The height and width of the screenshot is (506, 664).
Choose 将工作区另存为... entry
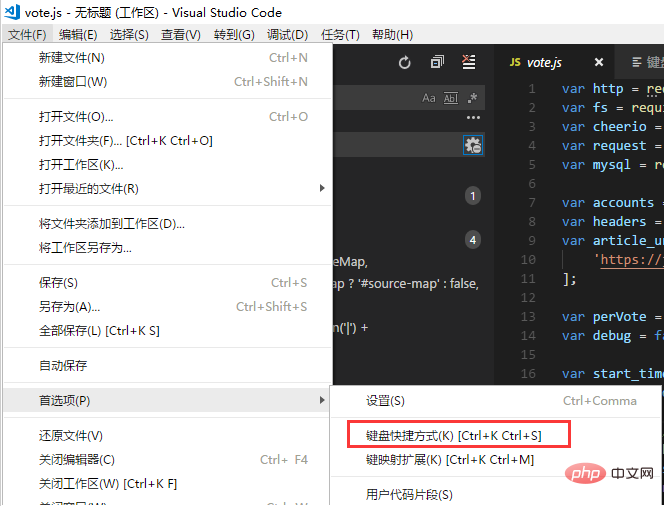coord(168,248)
